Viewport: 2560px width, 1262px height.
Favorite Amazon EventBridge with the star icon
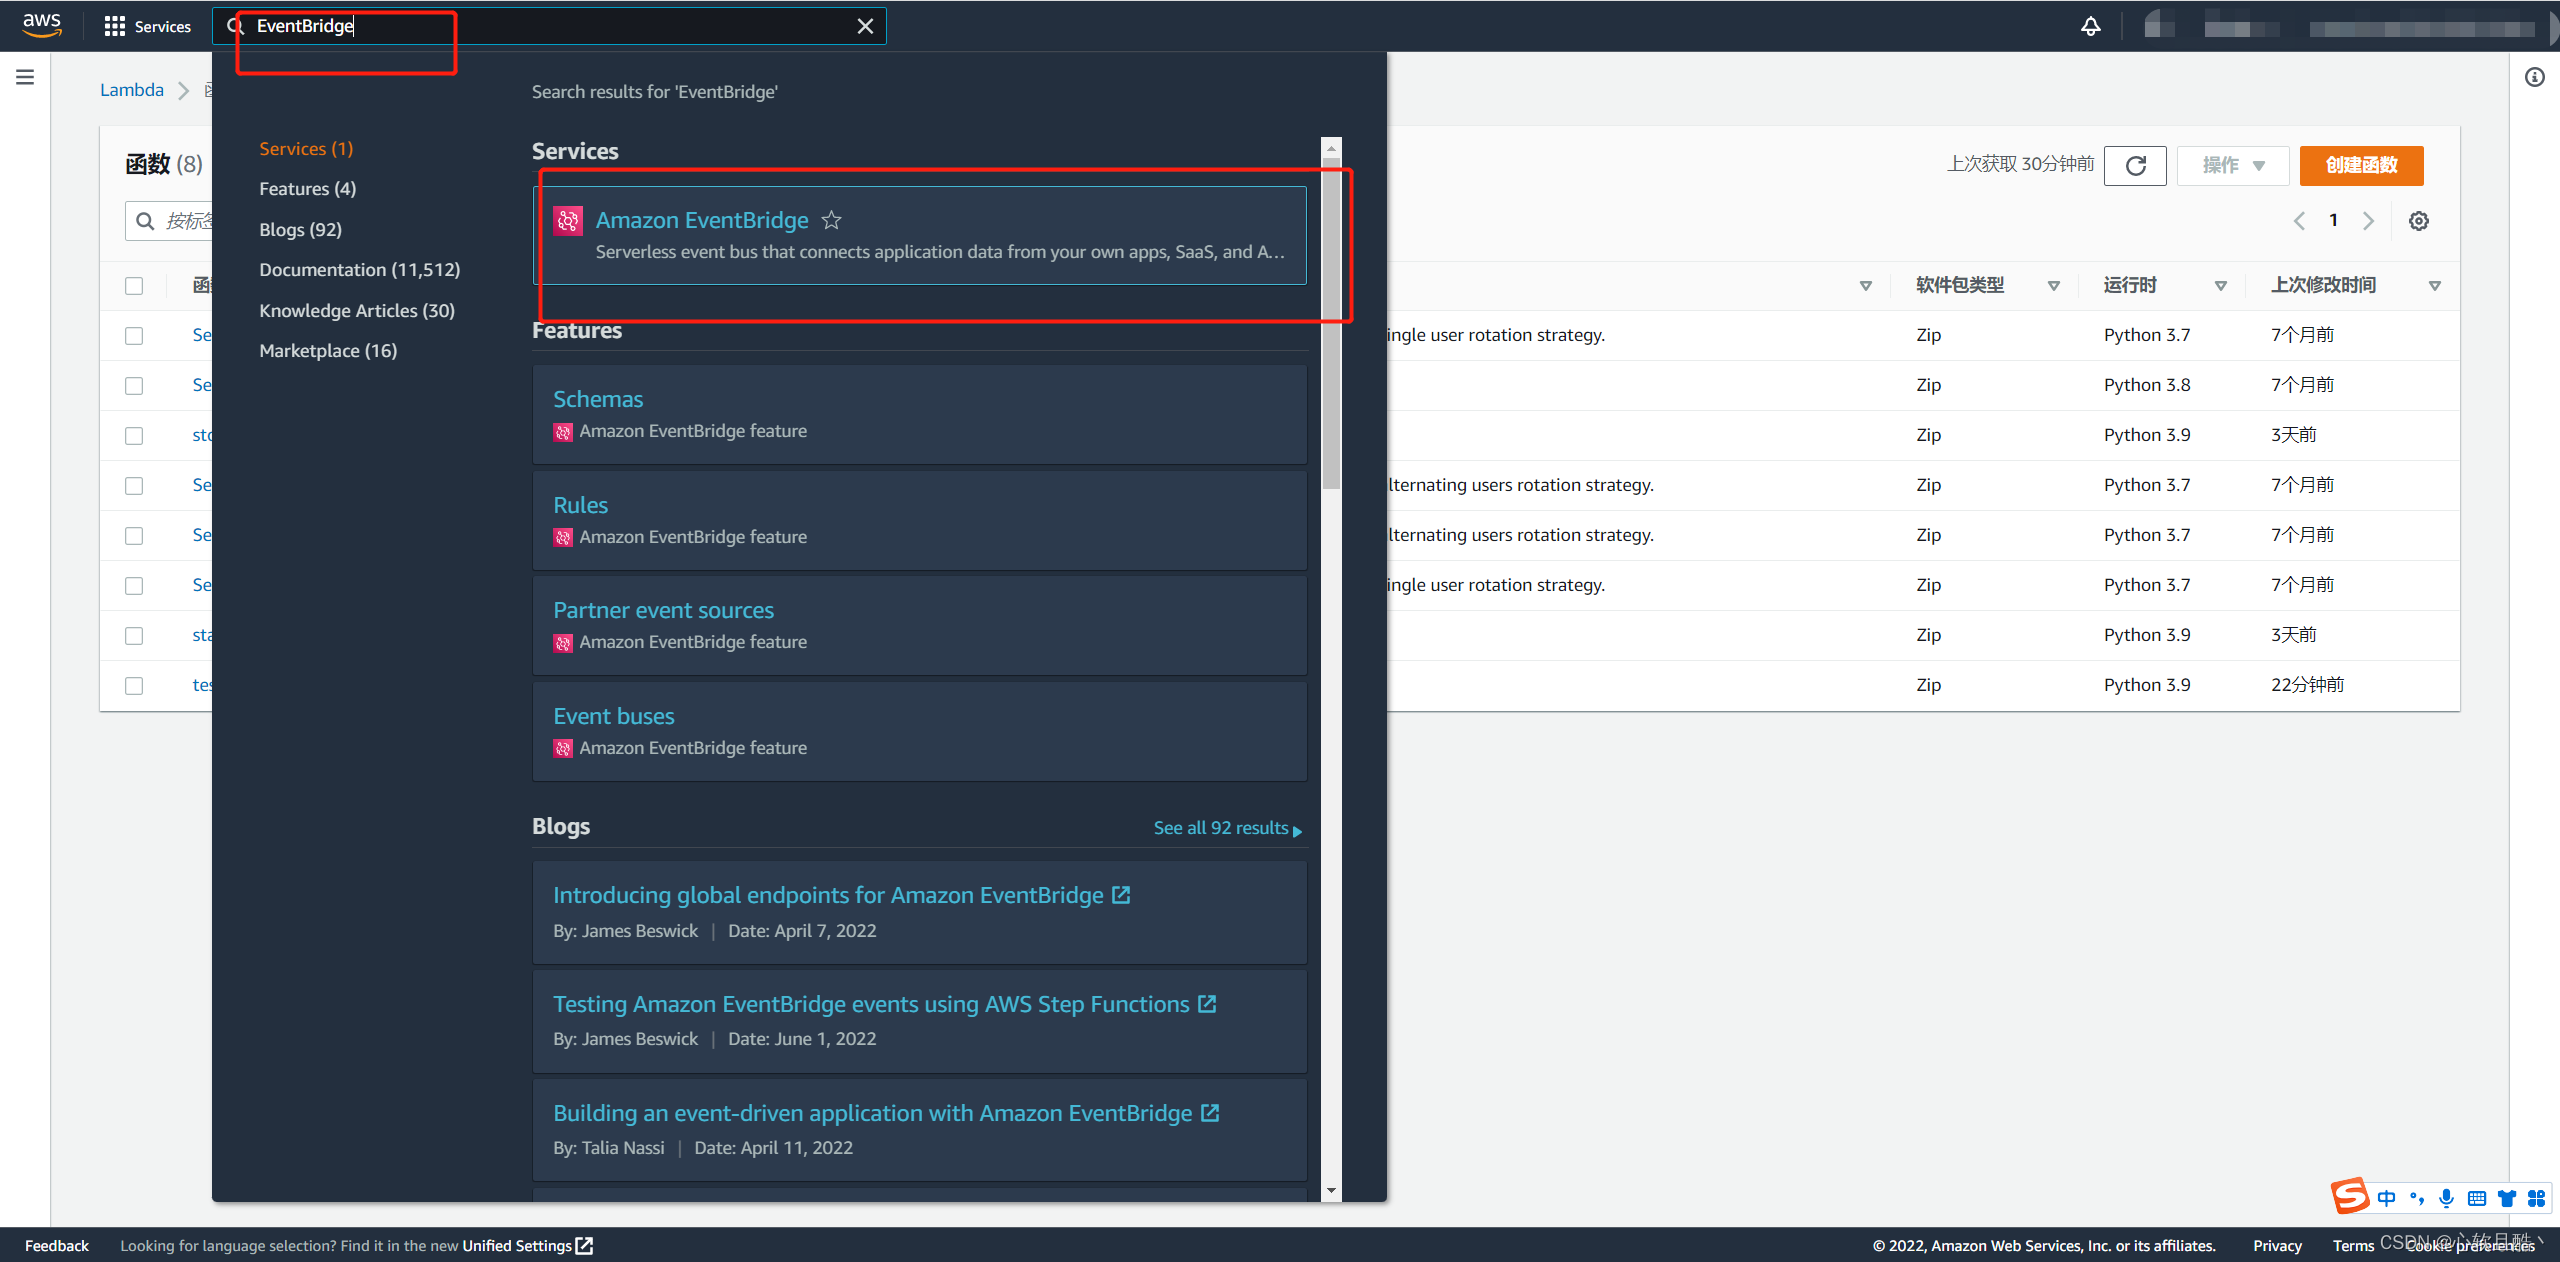coord(831,220)
